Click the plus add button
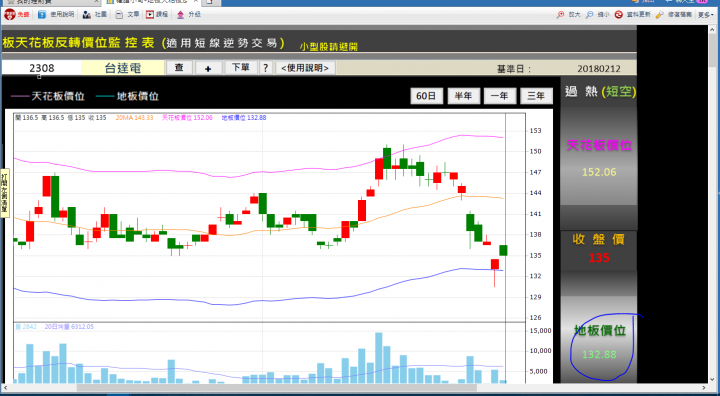This screenshot has width=720, height=396. (208, 68)
